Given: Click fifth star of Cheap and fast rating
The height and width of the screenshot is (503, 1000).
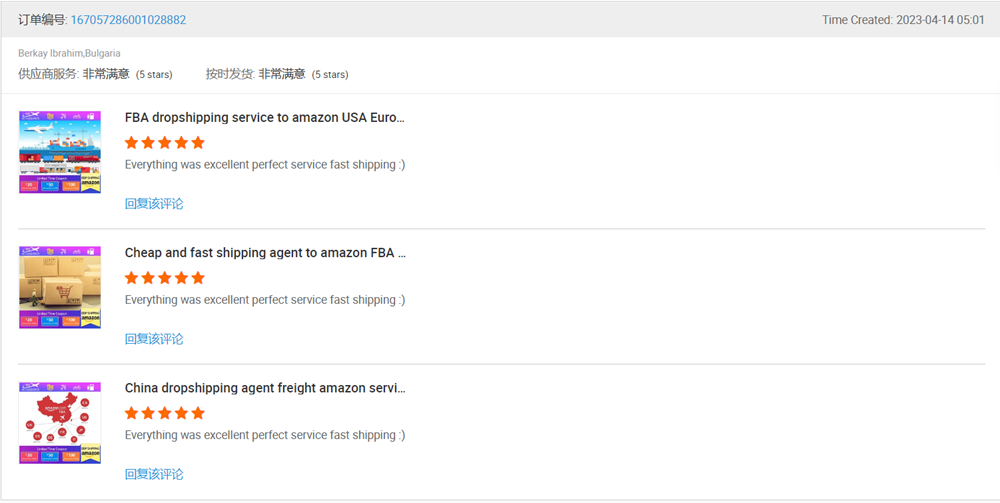Looking at the screenshot, I should pyautogui.click(x=198, y=278).
